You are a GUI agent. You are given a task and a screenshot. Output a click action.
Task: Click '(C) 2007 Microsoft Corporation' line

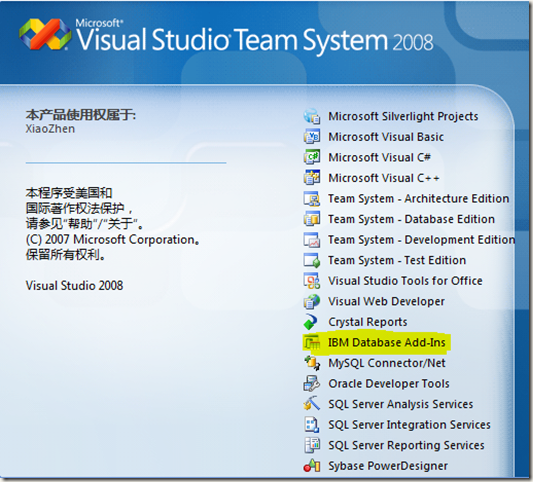click(113, 239)
